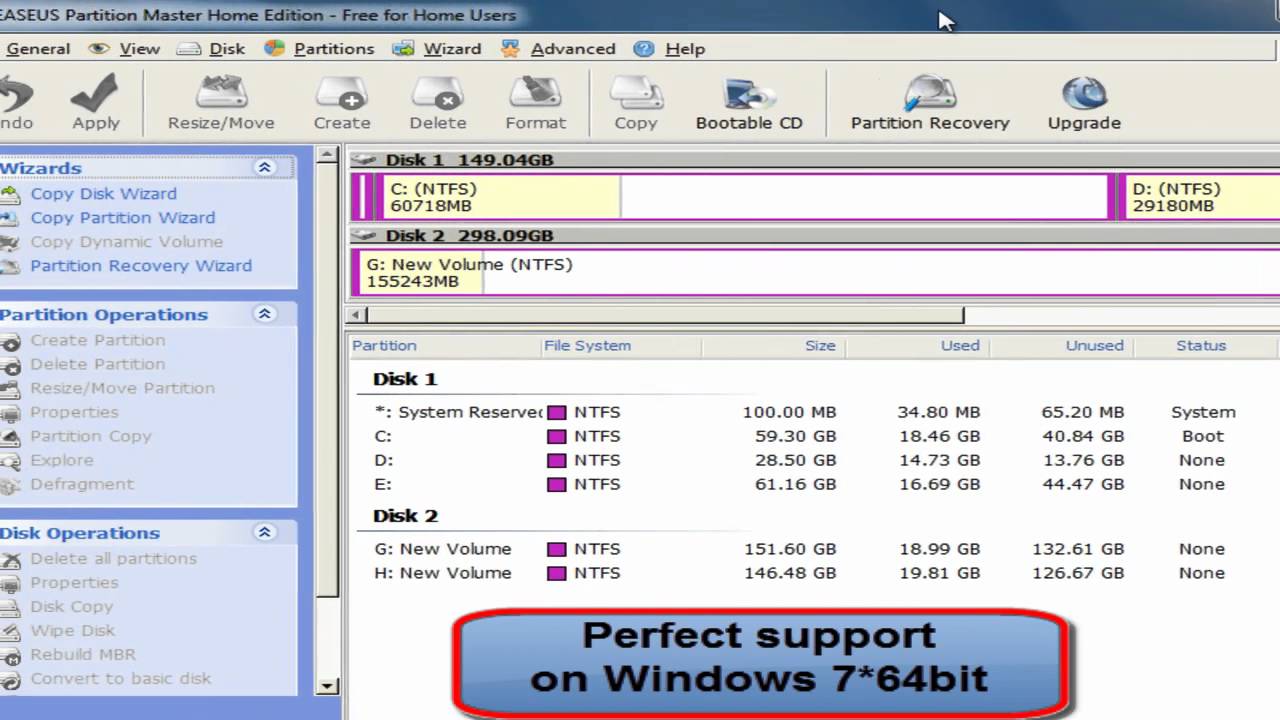1280x720 pixels.
Task: Sort by the Partition column header
Action: 443,345
